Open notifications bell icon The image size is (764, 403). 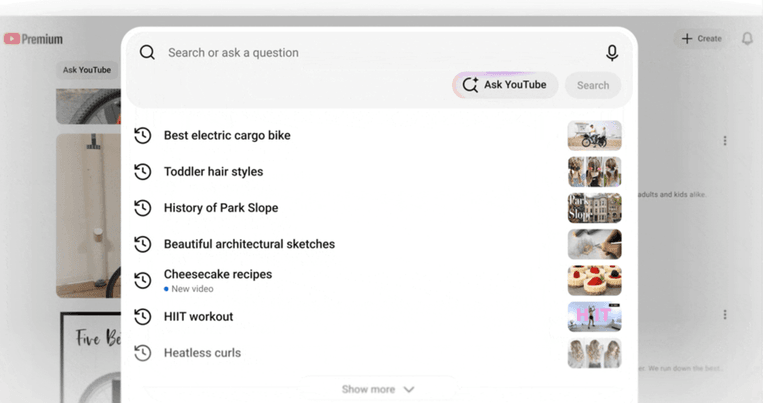click(x=747, y=38)
